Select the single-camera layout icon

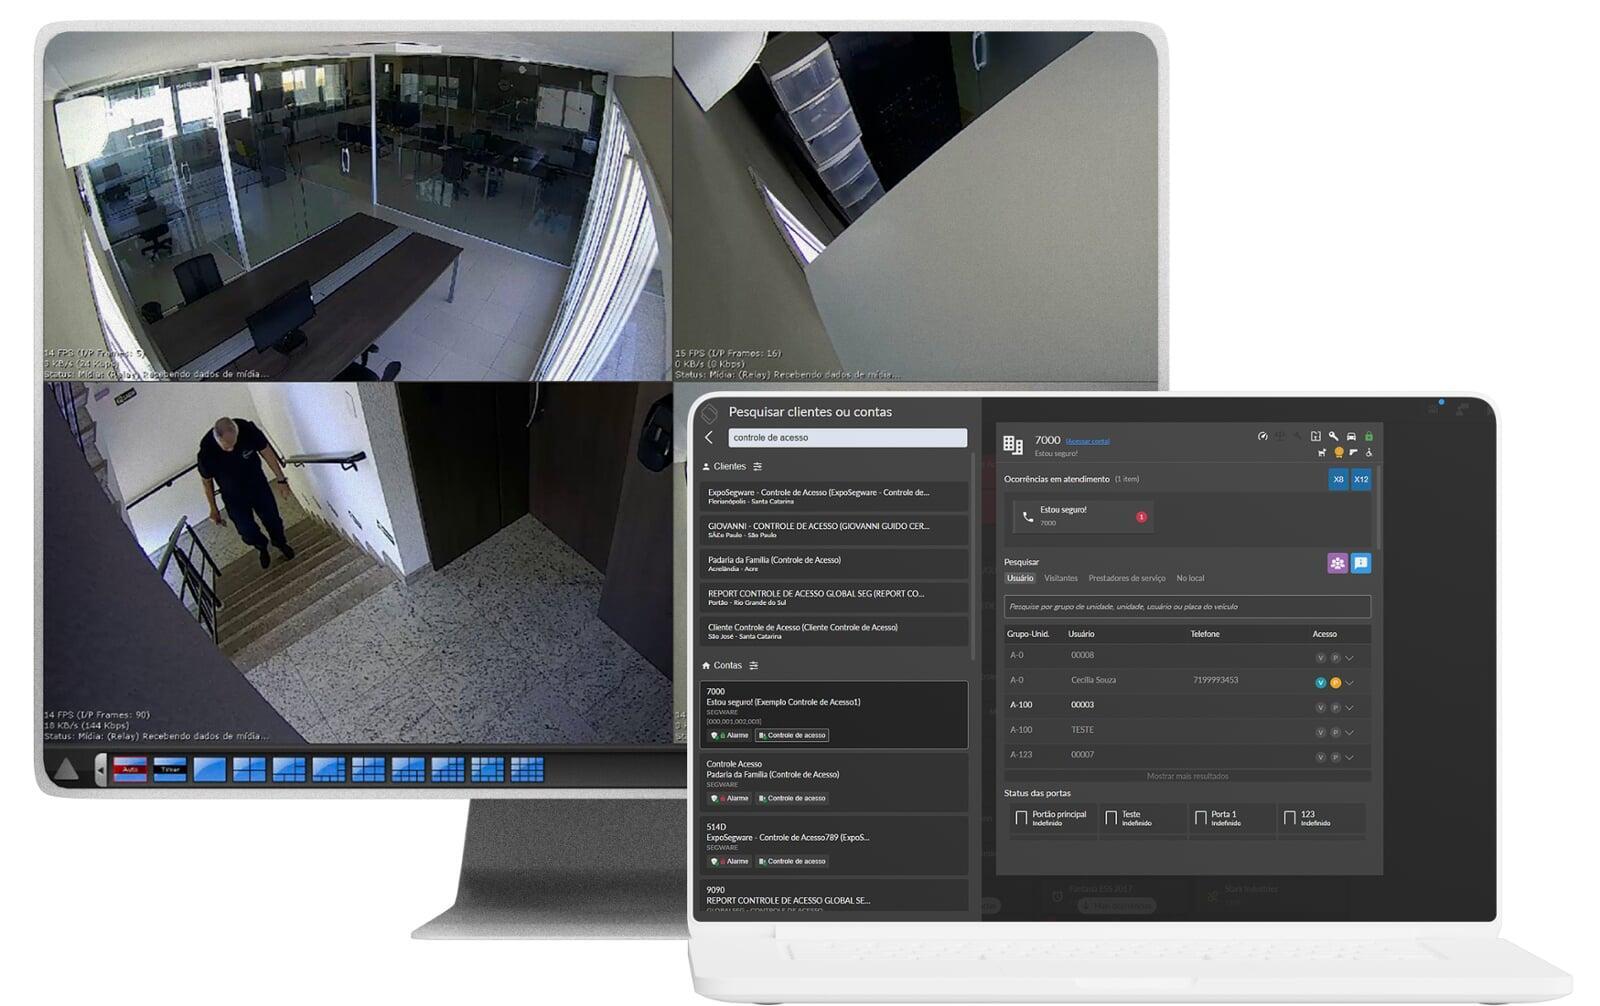click(209, 769)
